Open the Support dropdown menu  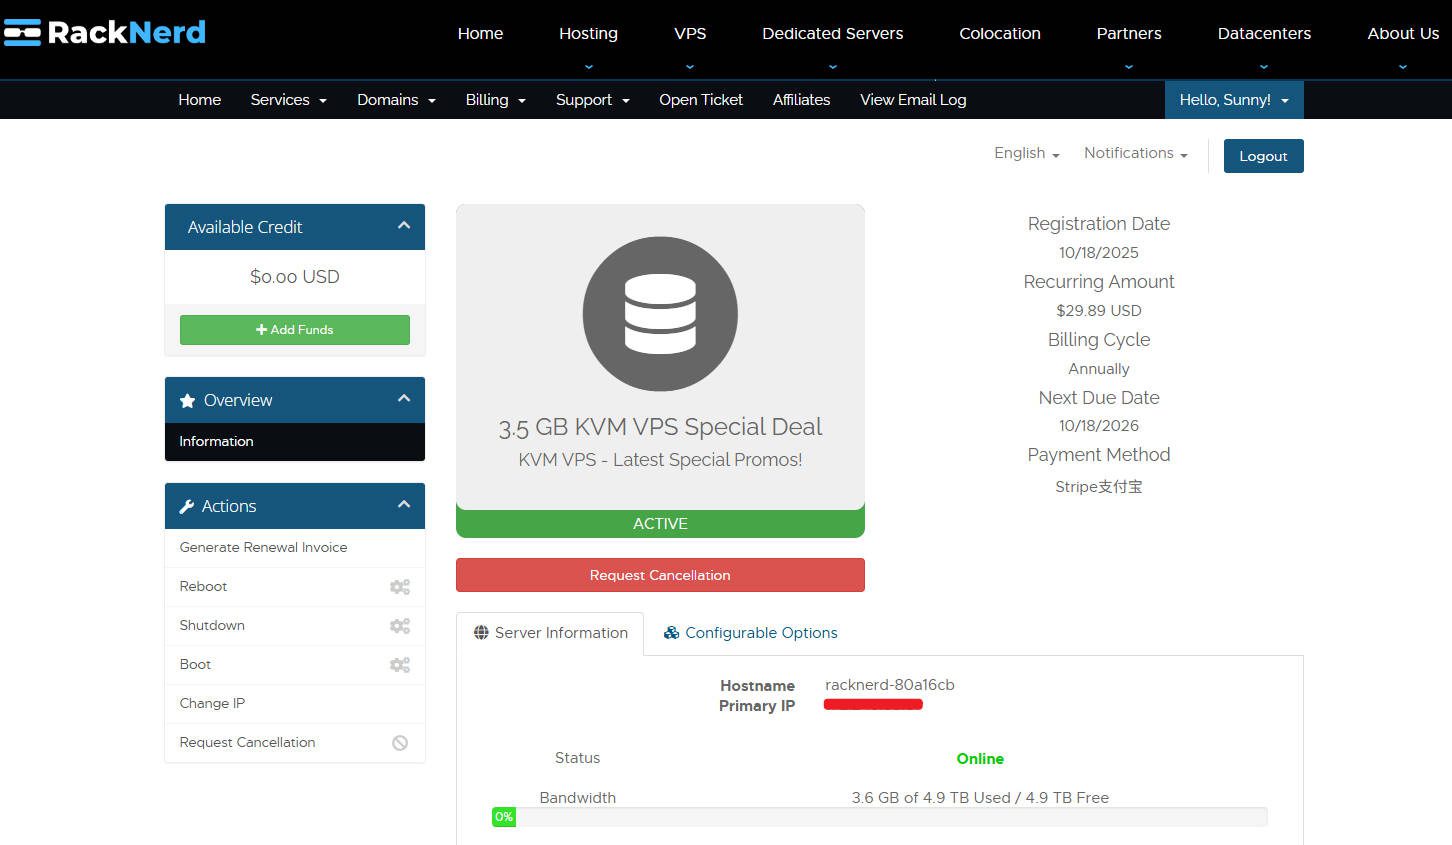click(592, 100)
